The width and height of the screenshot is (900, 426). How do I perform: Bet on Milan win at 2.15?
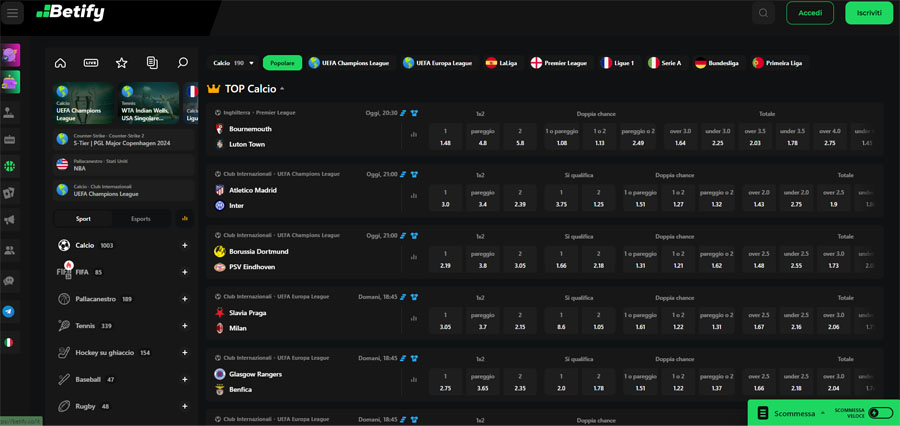point(520,321)
